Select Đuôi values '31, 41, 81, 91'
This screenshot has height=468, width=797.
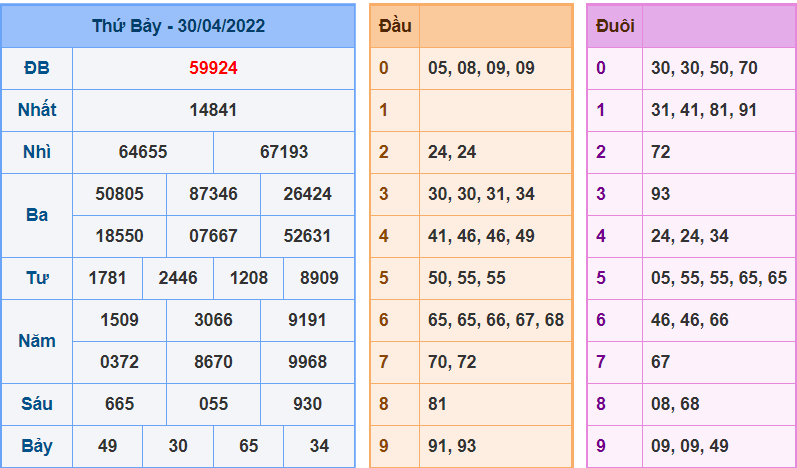[704, 110]
